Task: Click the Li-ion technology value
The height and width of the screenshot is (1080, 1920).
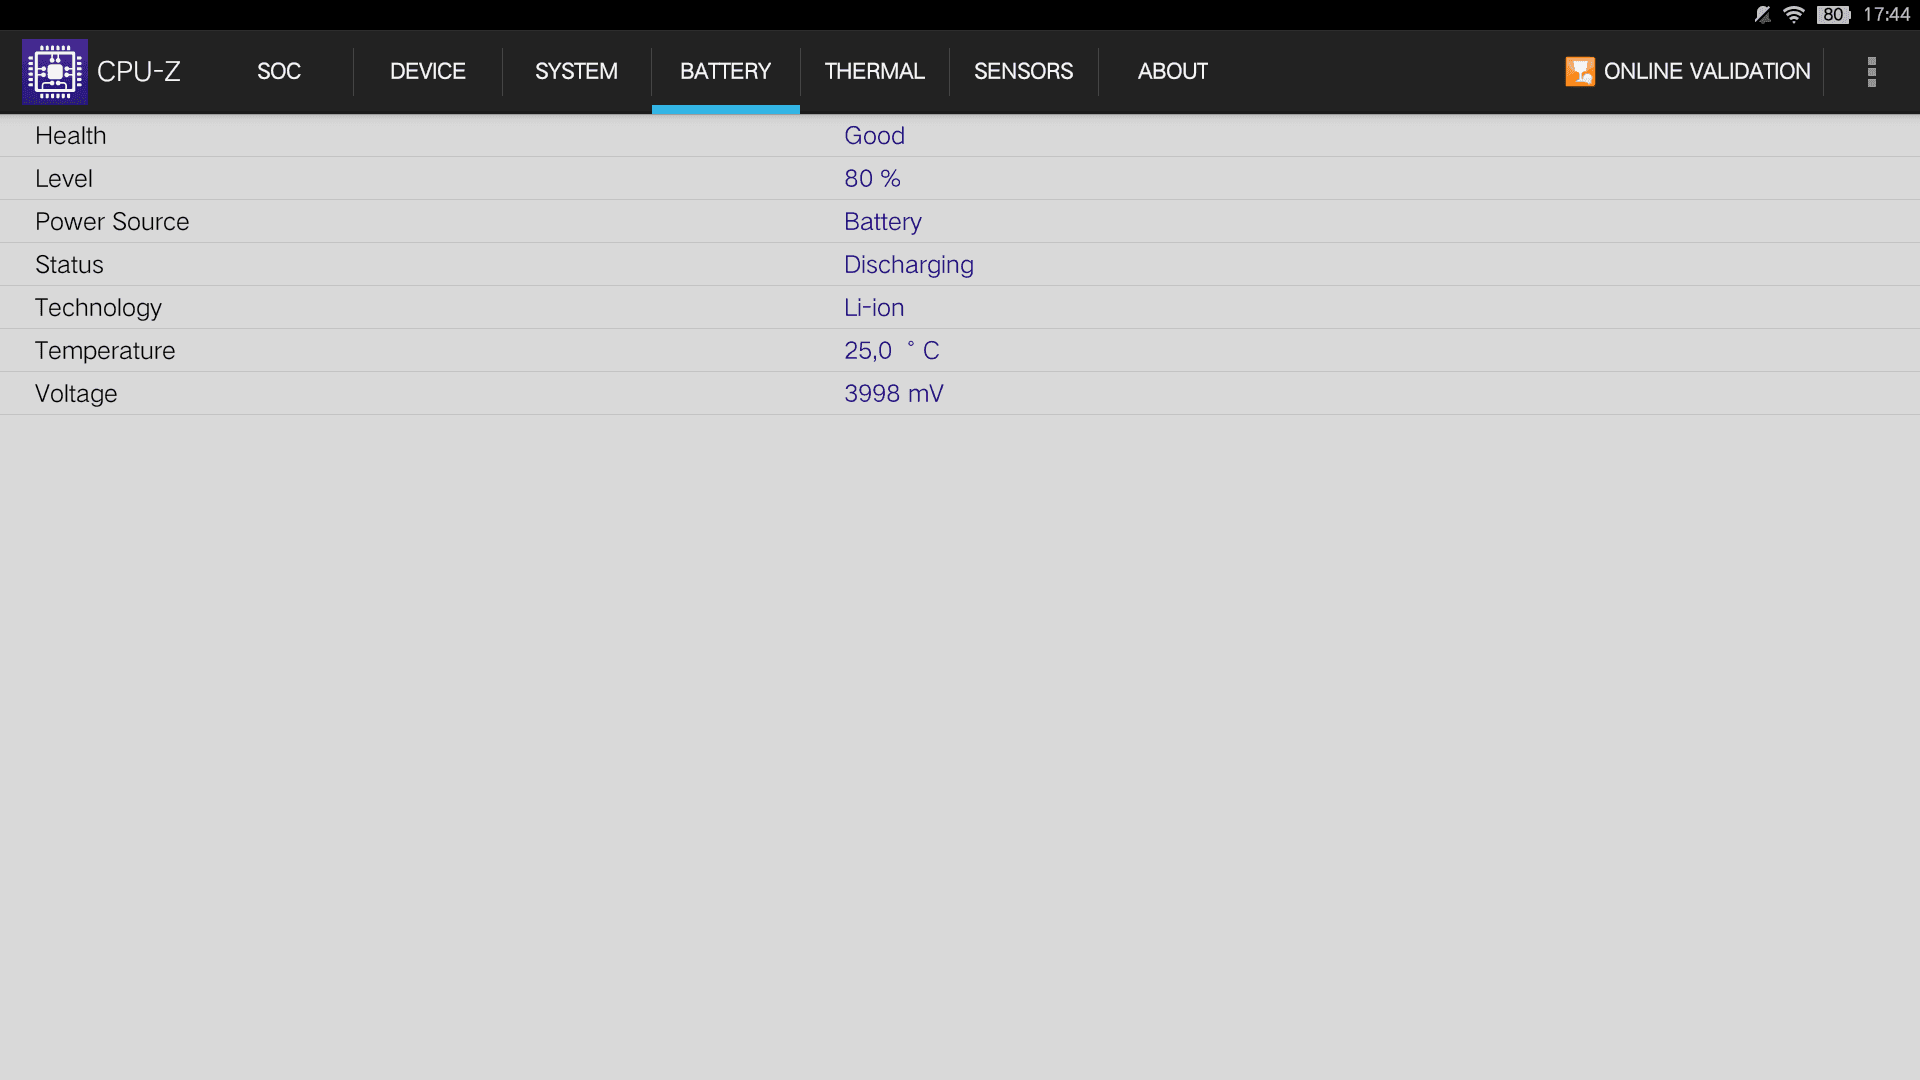Action: [x=874, y=308]
